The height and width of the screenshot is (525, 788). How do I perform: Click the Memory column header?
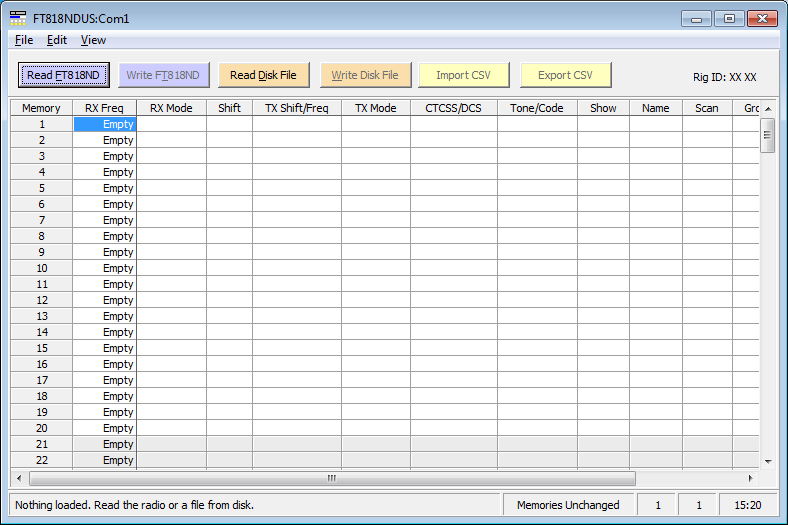[x=41, y=108]
